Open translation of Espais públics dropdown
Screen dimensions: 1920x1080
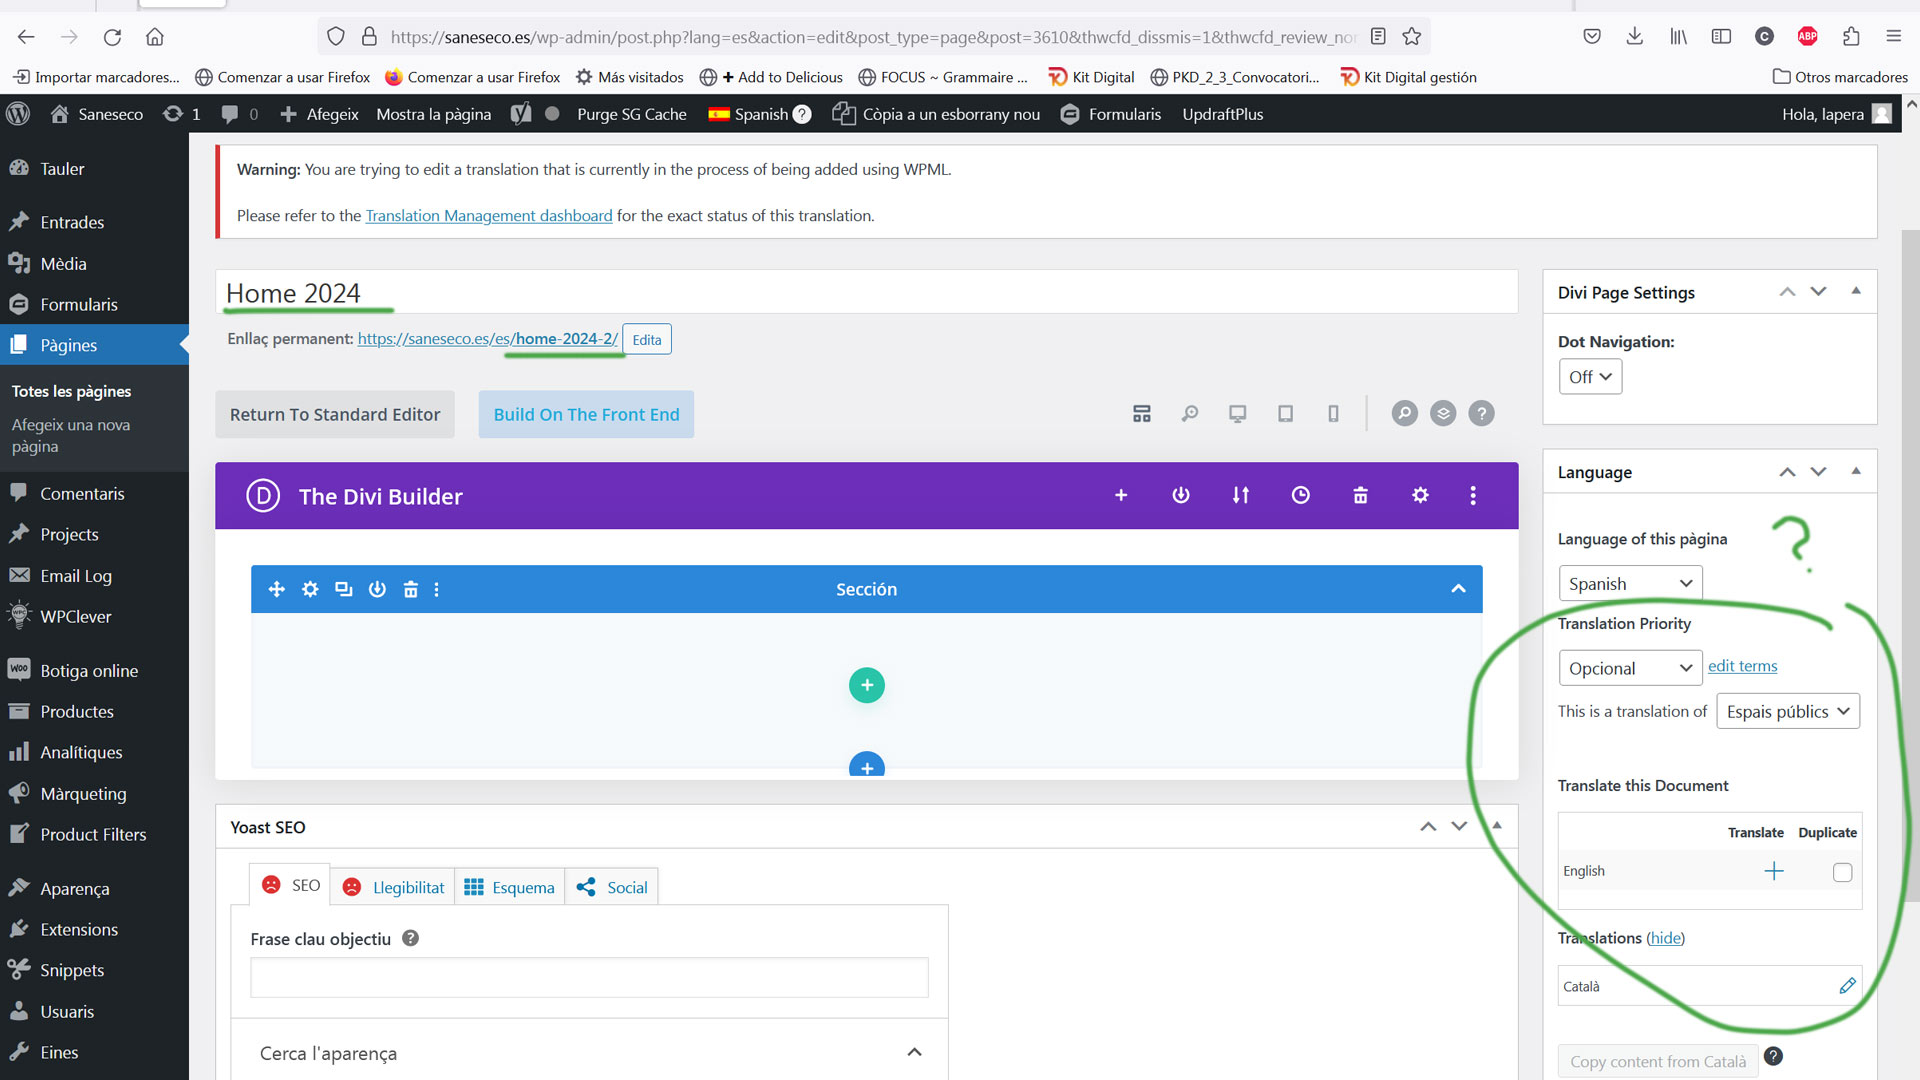pos(1788,711)
